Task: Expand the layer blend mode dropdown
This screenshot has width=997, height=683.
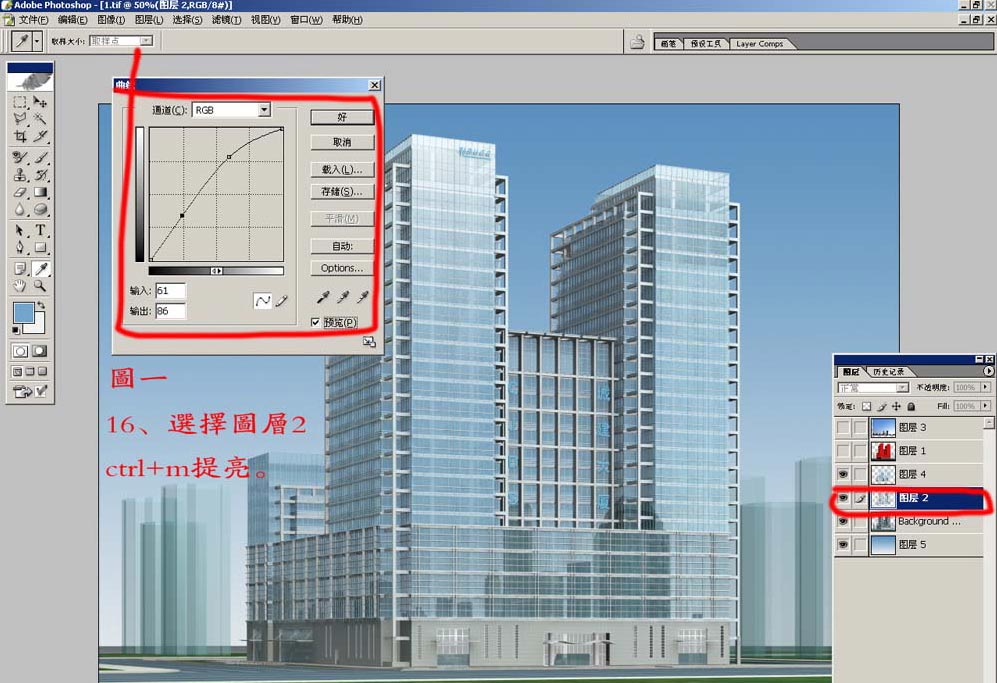Action: [902, 387]
